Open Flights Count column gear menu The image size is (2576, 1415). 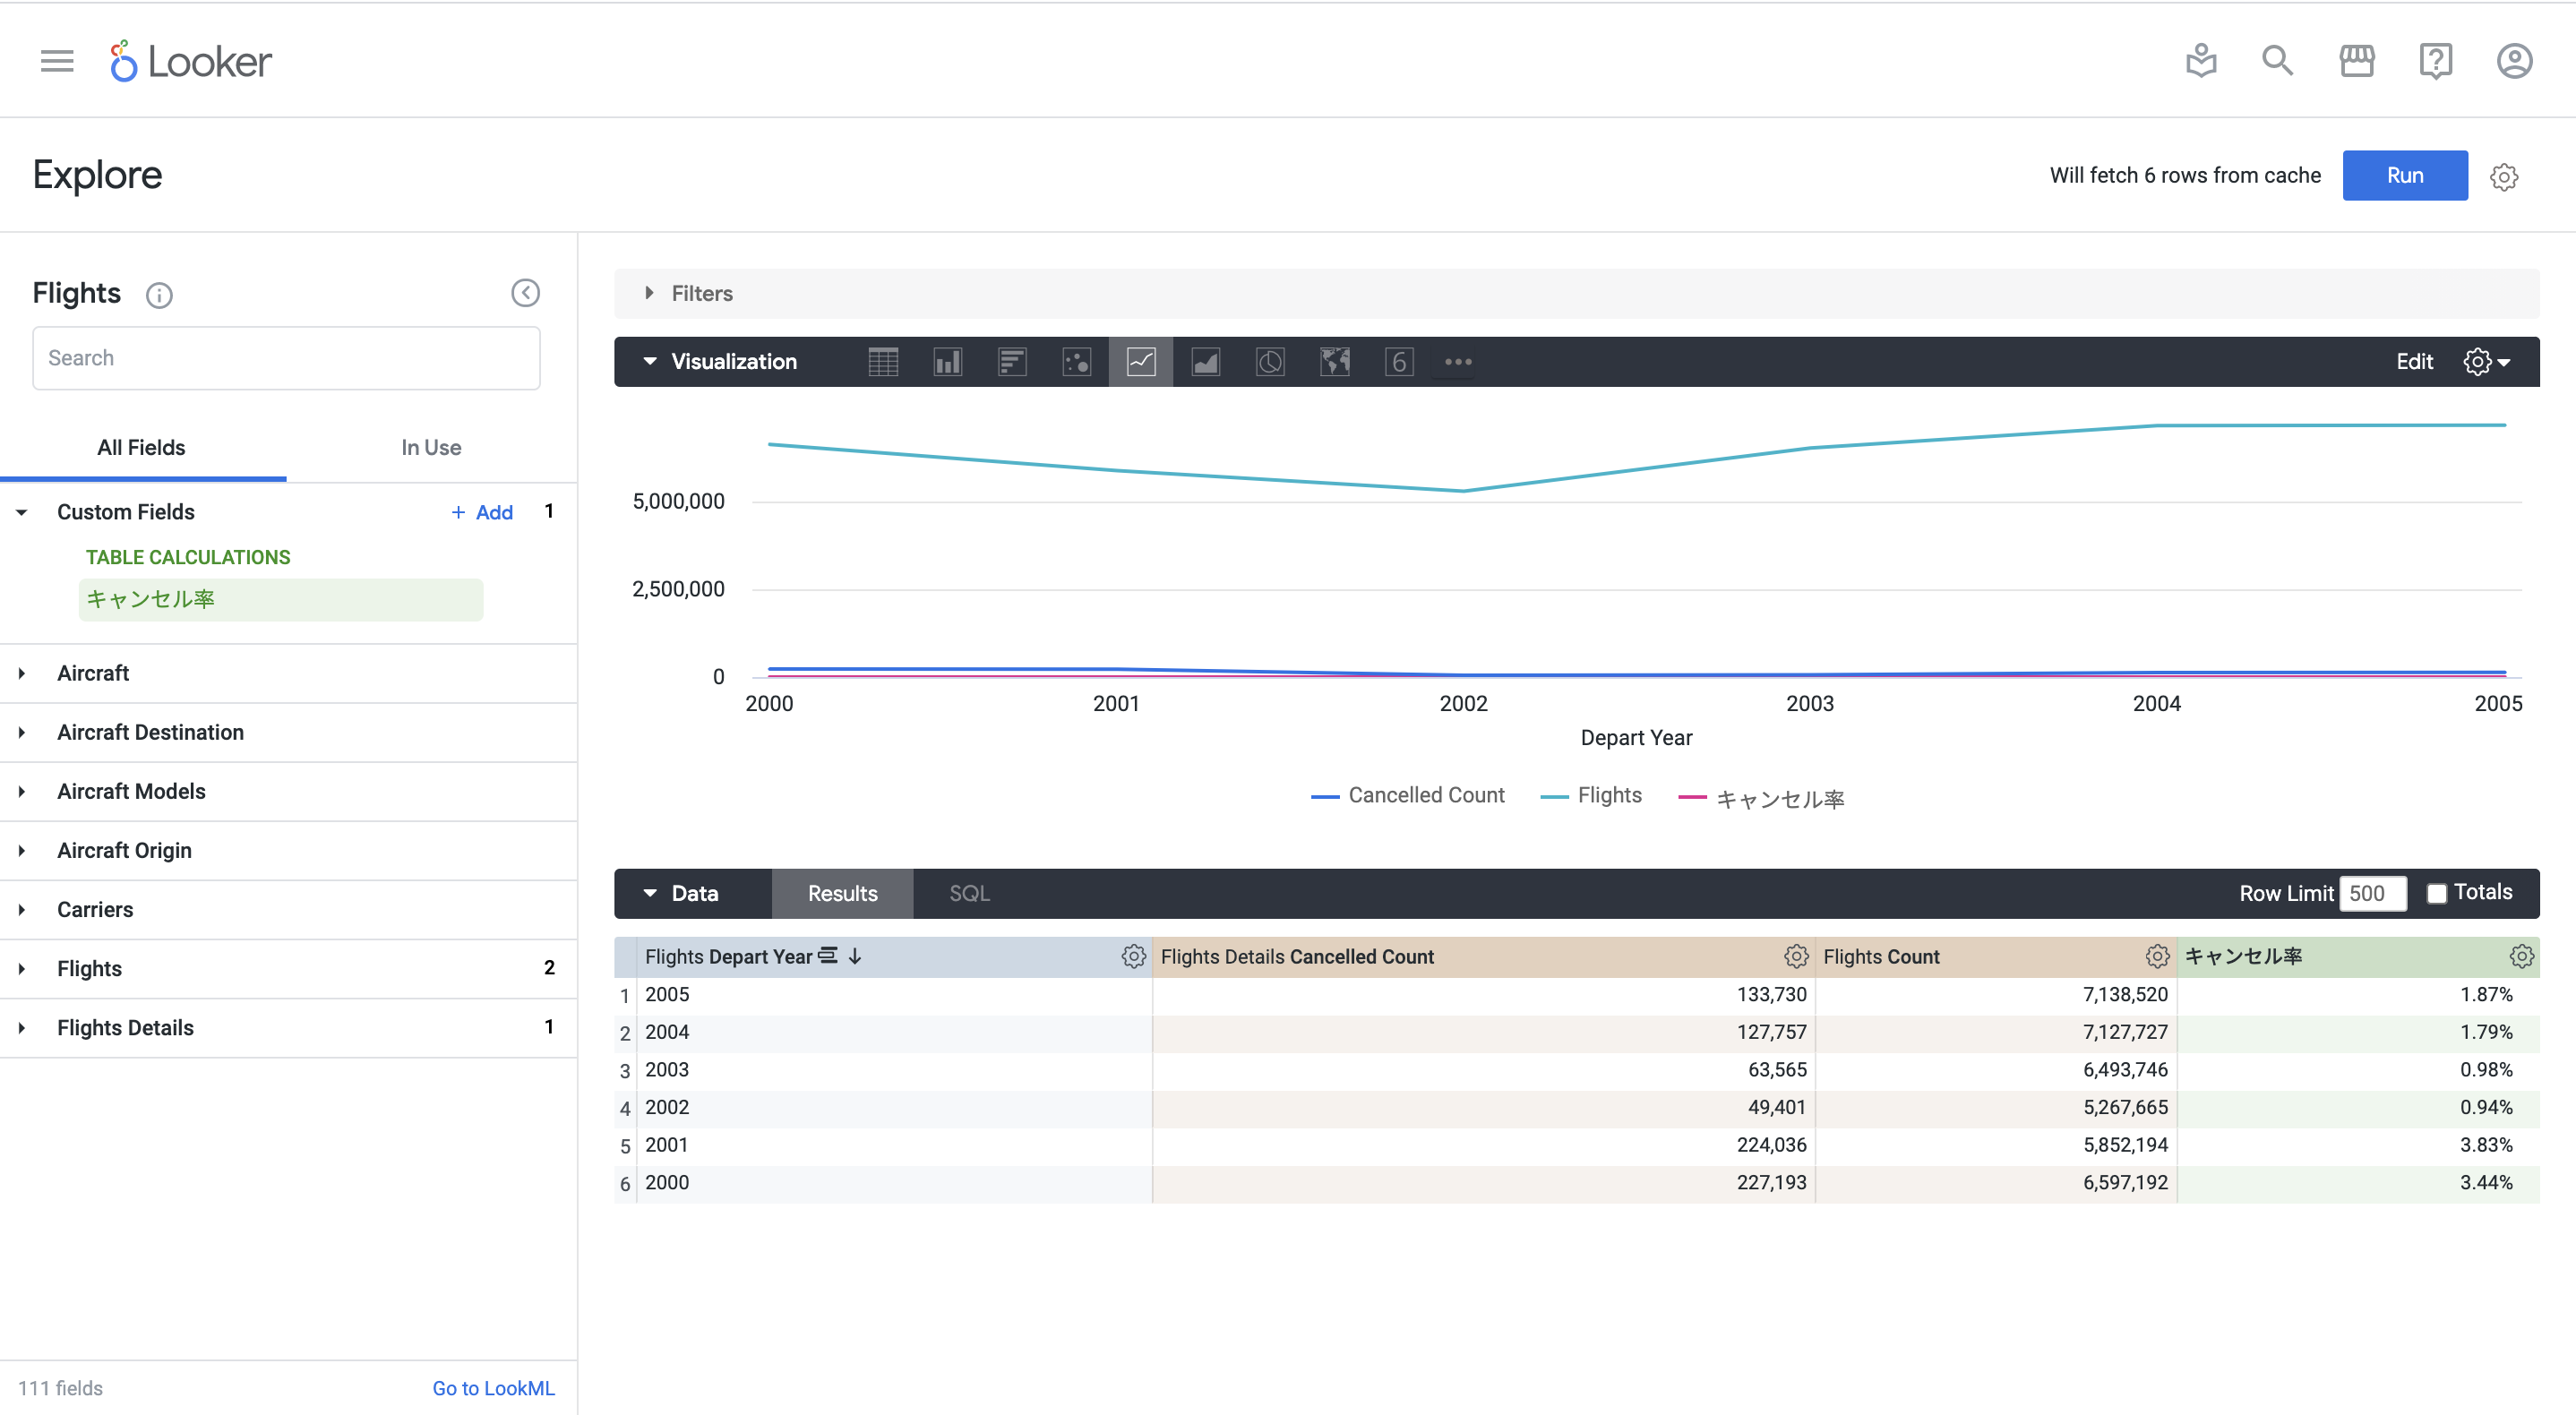[2156, 957]
